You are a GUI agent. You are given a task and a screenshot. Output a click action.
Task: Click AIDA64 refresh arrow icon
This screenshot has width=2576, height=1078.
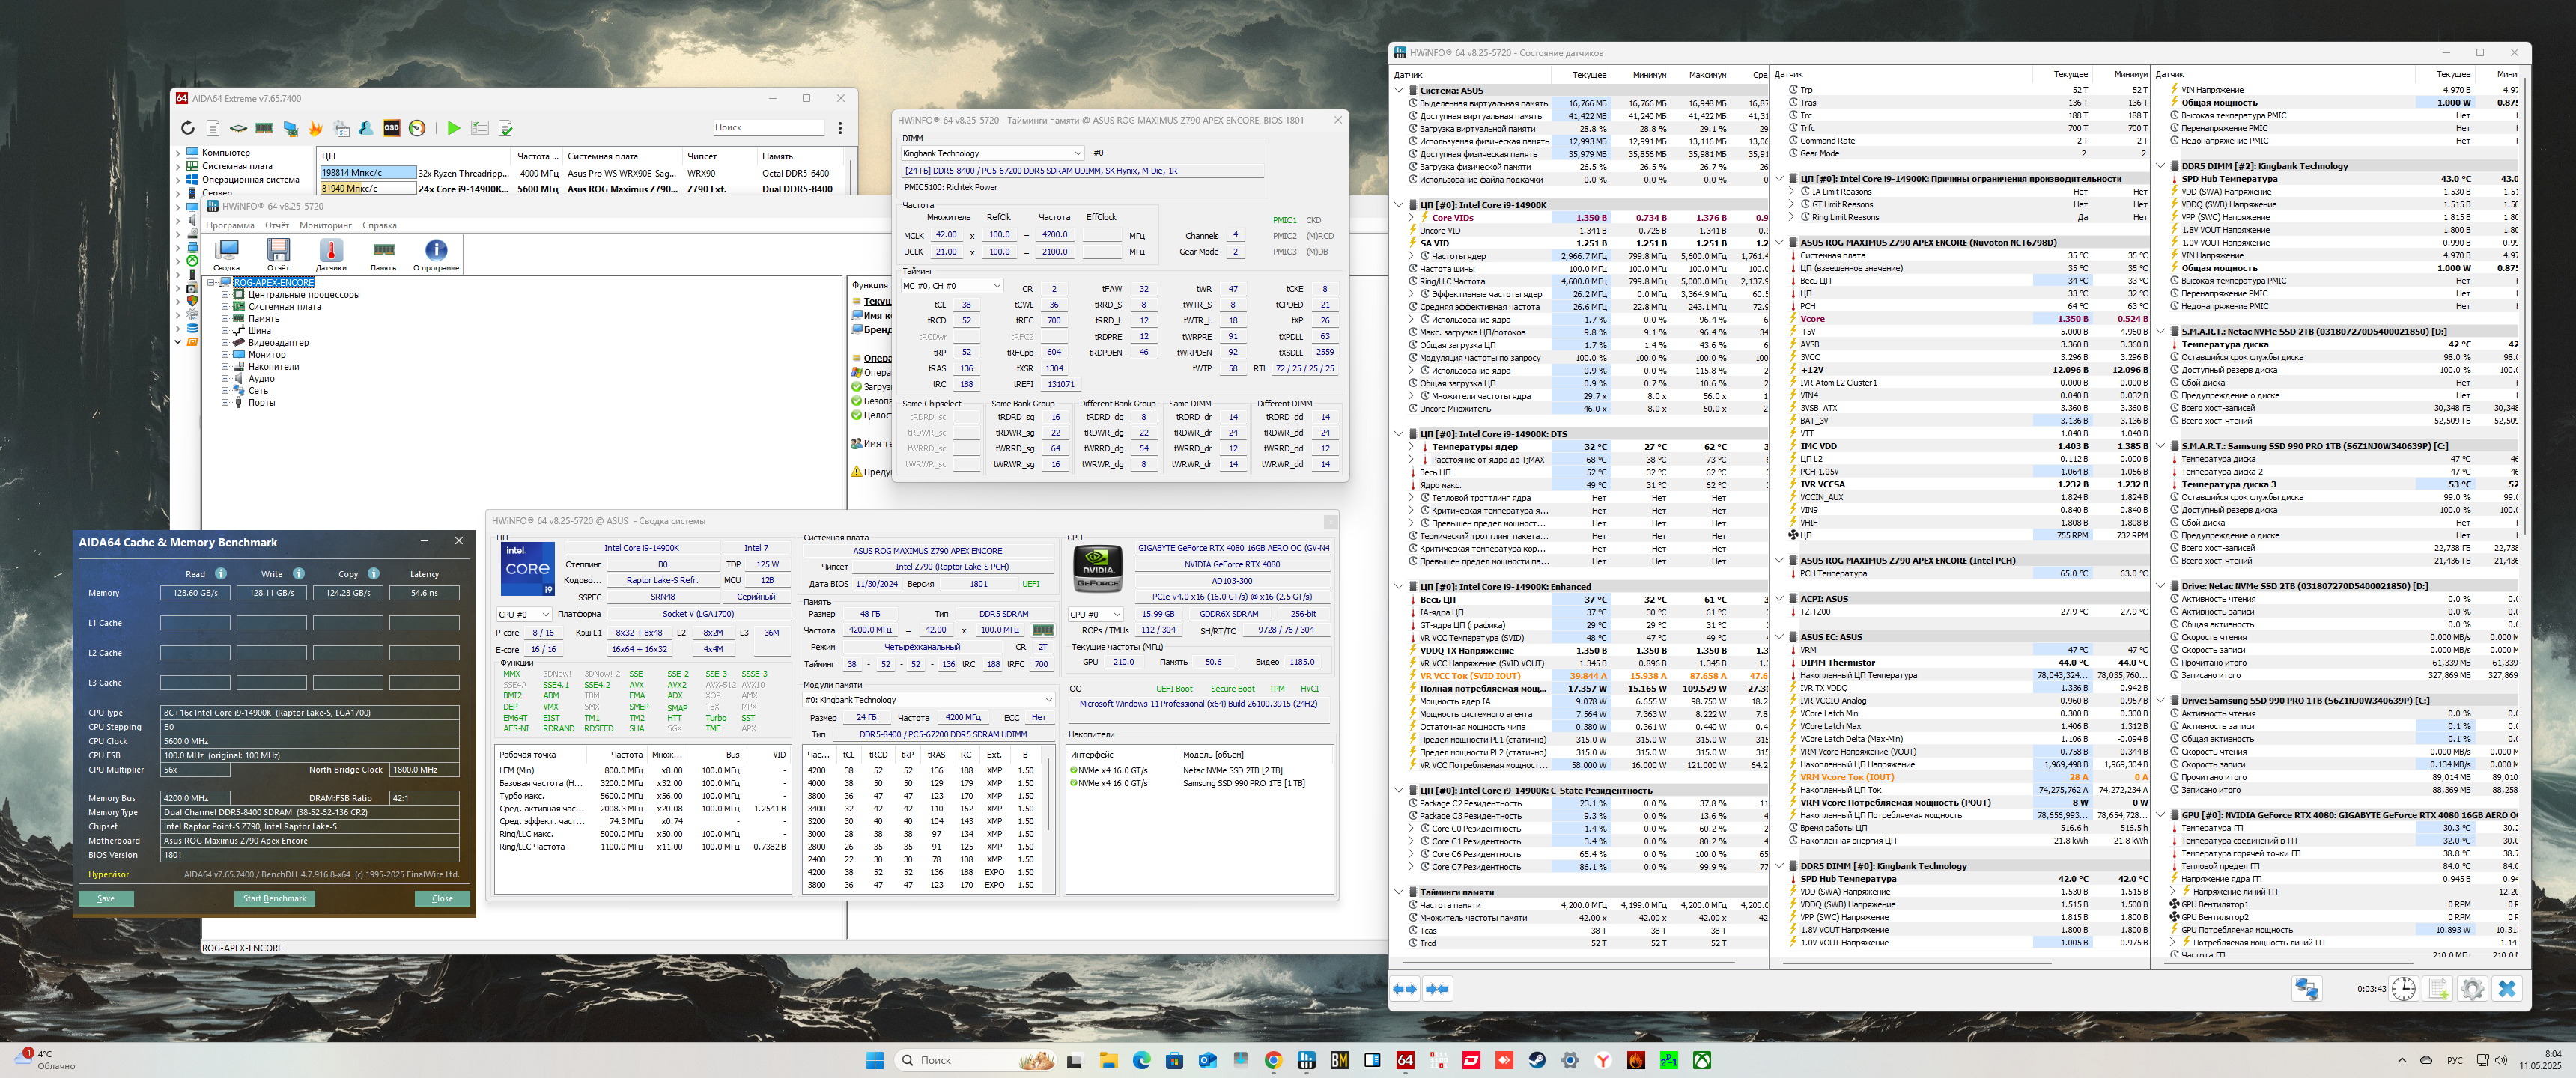click(187, 128)
